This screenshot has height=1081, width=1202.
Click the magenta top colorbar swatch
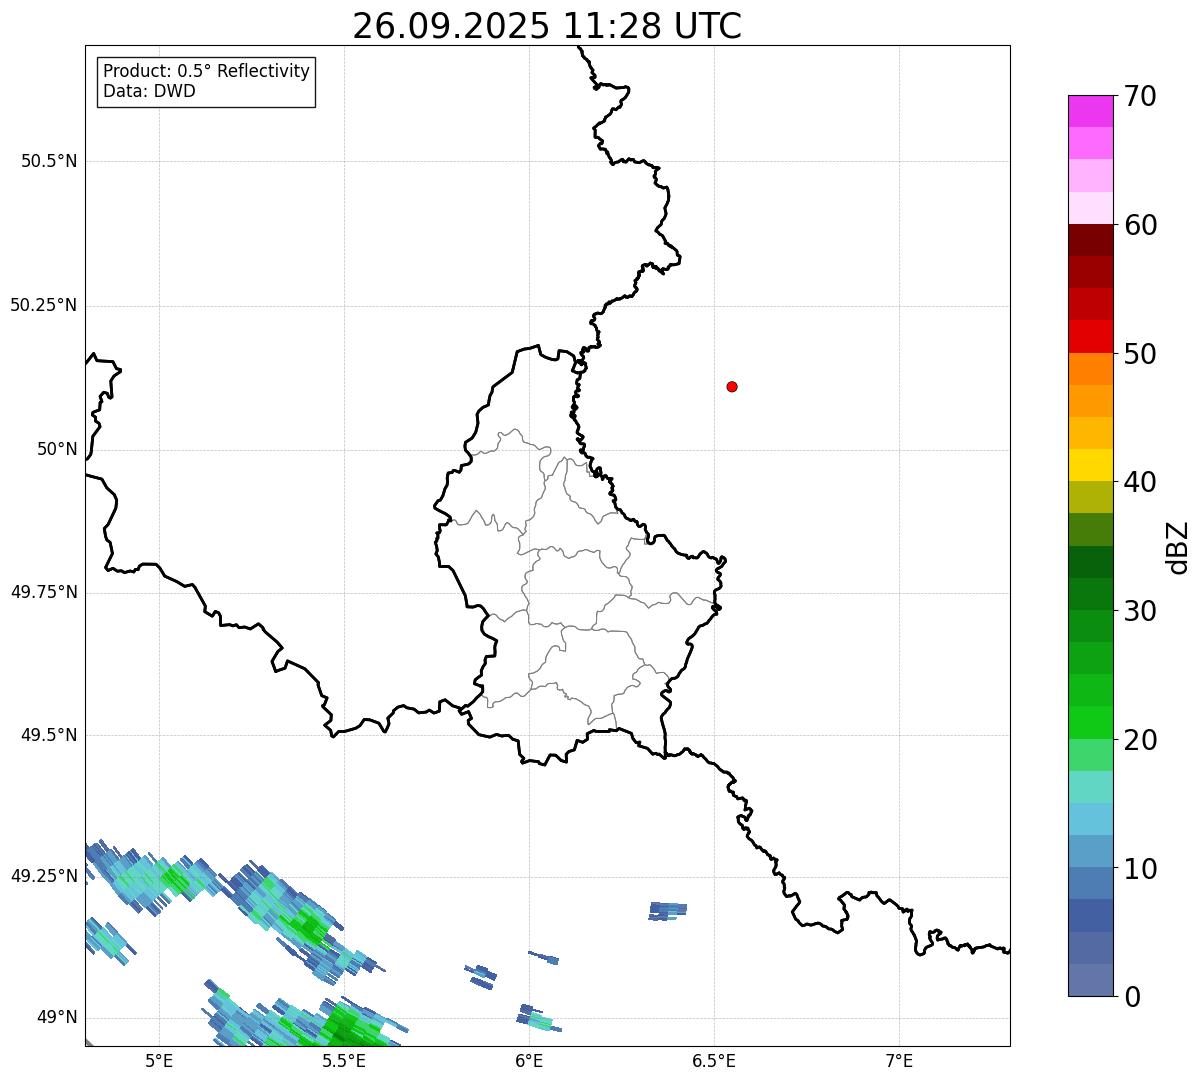click(x=1090, y=111)
